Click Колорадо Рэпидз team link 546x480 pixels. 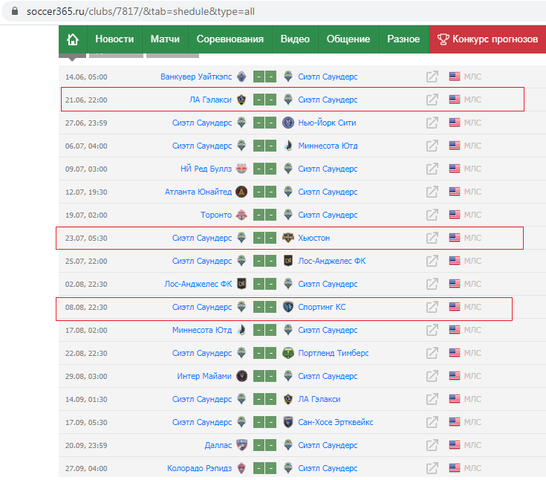click(x=199, y=468)
